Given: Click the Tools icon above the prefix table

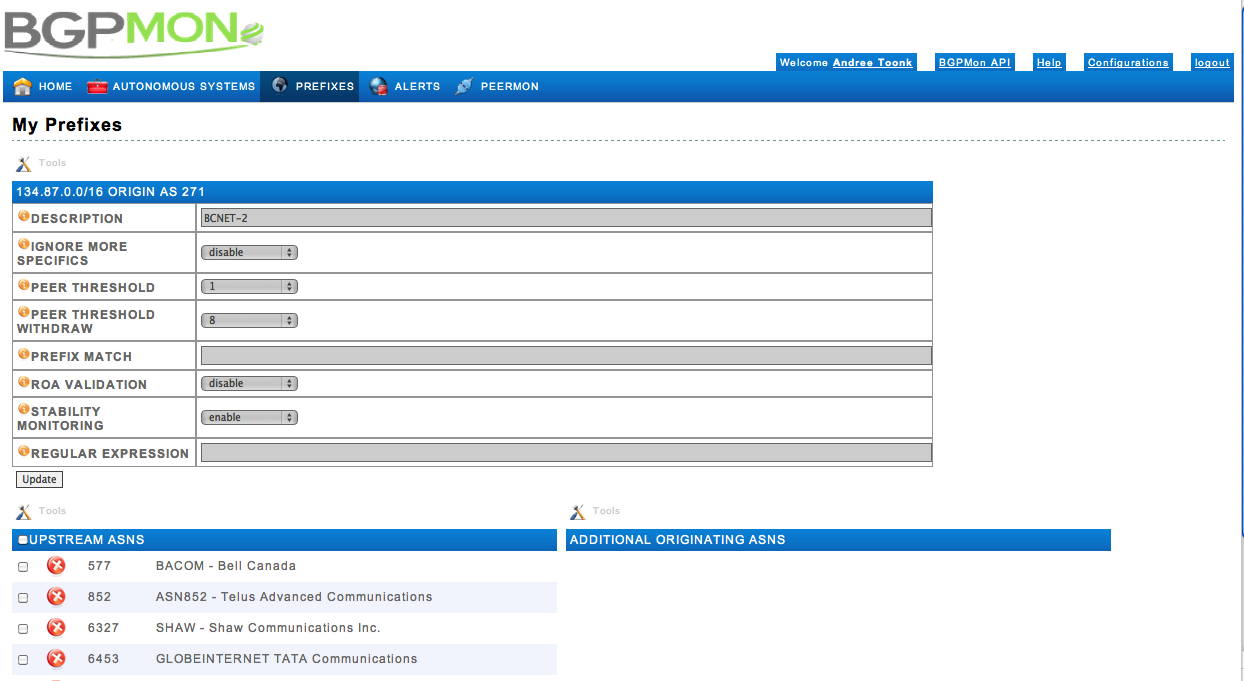Looking at the screenshot, I should click(x=24, y=163).
